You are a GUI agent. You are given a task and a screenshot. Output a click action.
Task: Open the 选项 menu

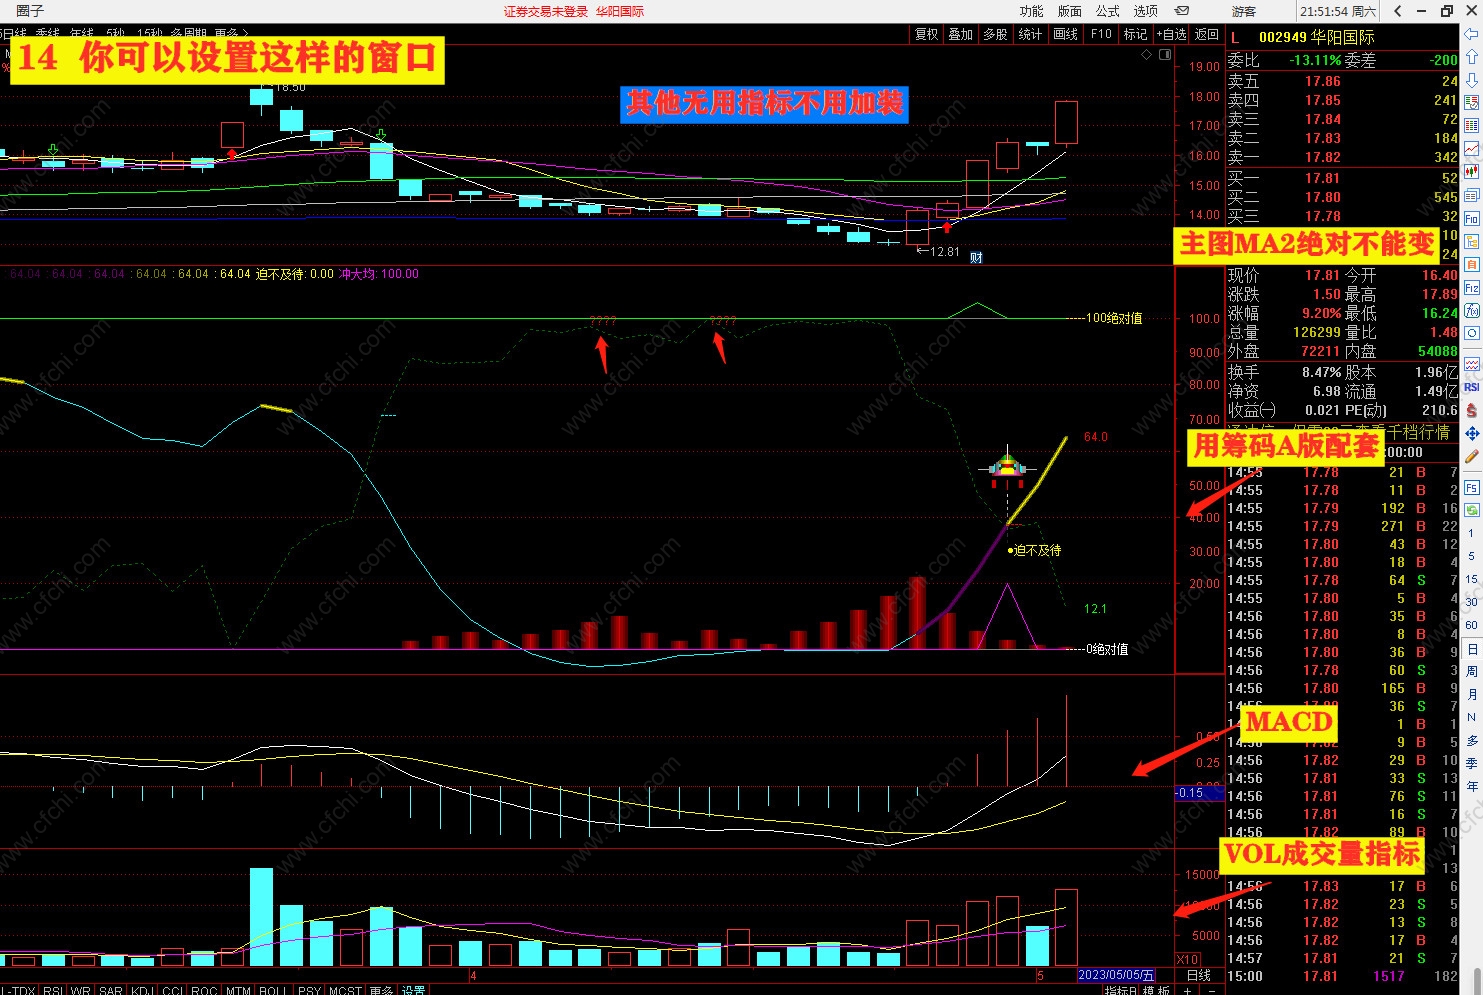coord(1145,11)
